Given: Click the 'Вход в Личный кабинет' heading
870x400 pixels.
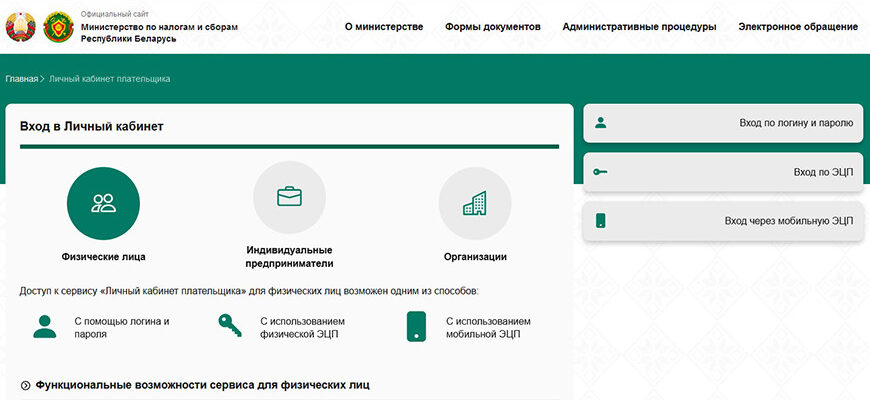Looking at the screenshot, I should [92, 126].
